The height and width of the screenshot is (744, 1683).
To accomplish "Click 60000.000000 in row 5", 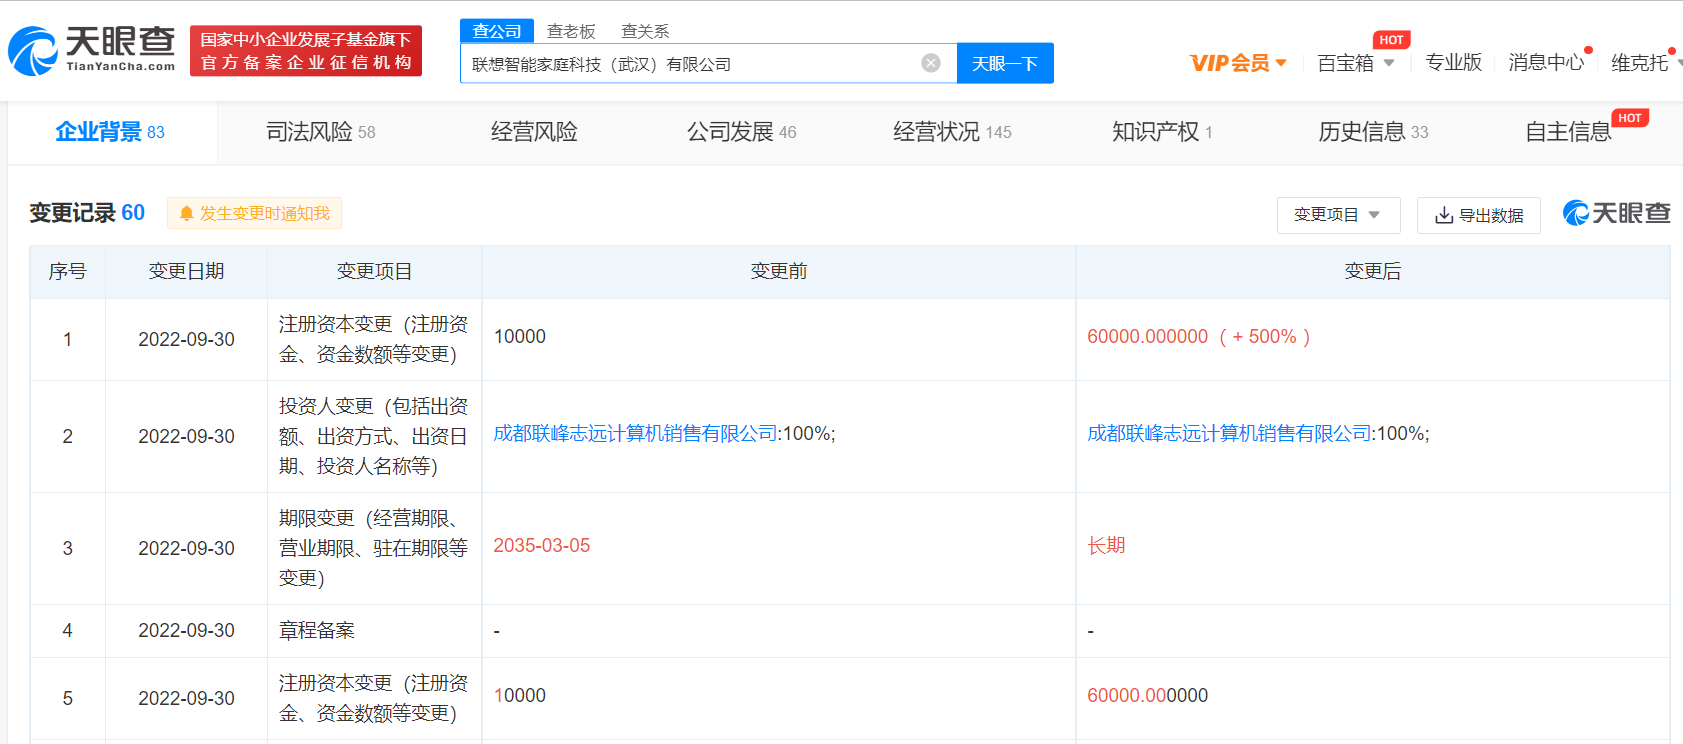I will click(x=1147, y=696).
